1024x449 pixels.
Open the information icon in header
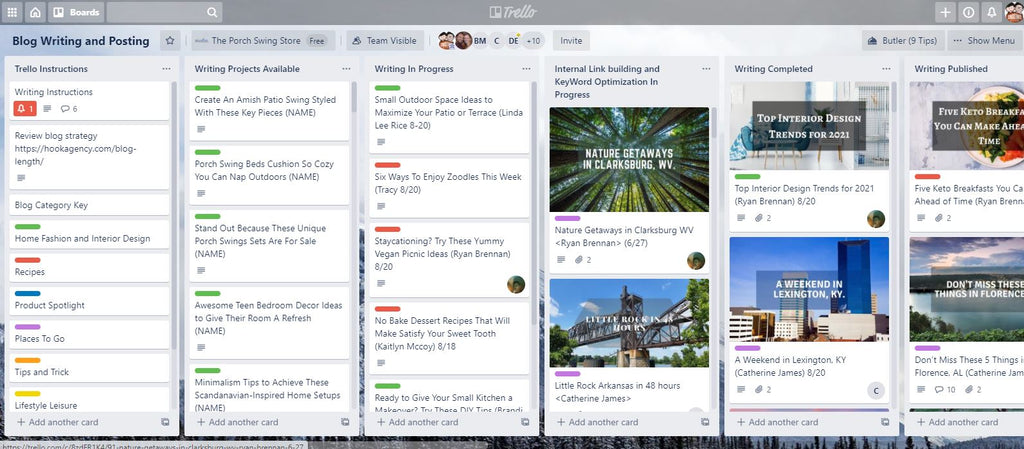pyautogui.click(x=968, y=12)
